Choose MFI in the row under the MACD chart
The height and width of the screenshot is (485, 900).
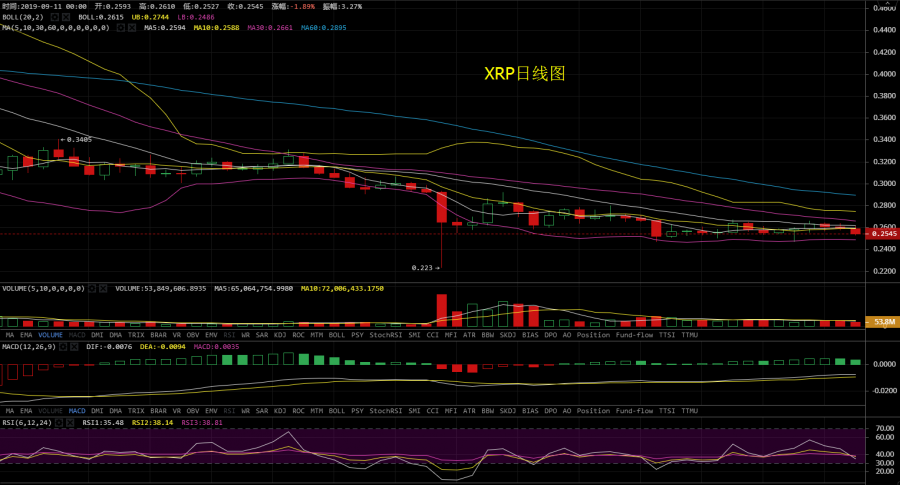451,411
